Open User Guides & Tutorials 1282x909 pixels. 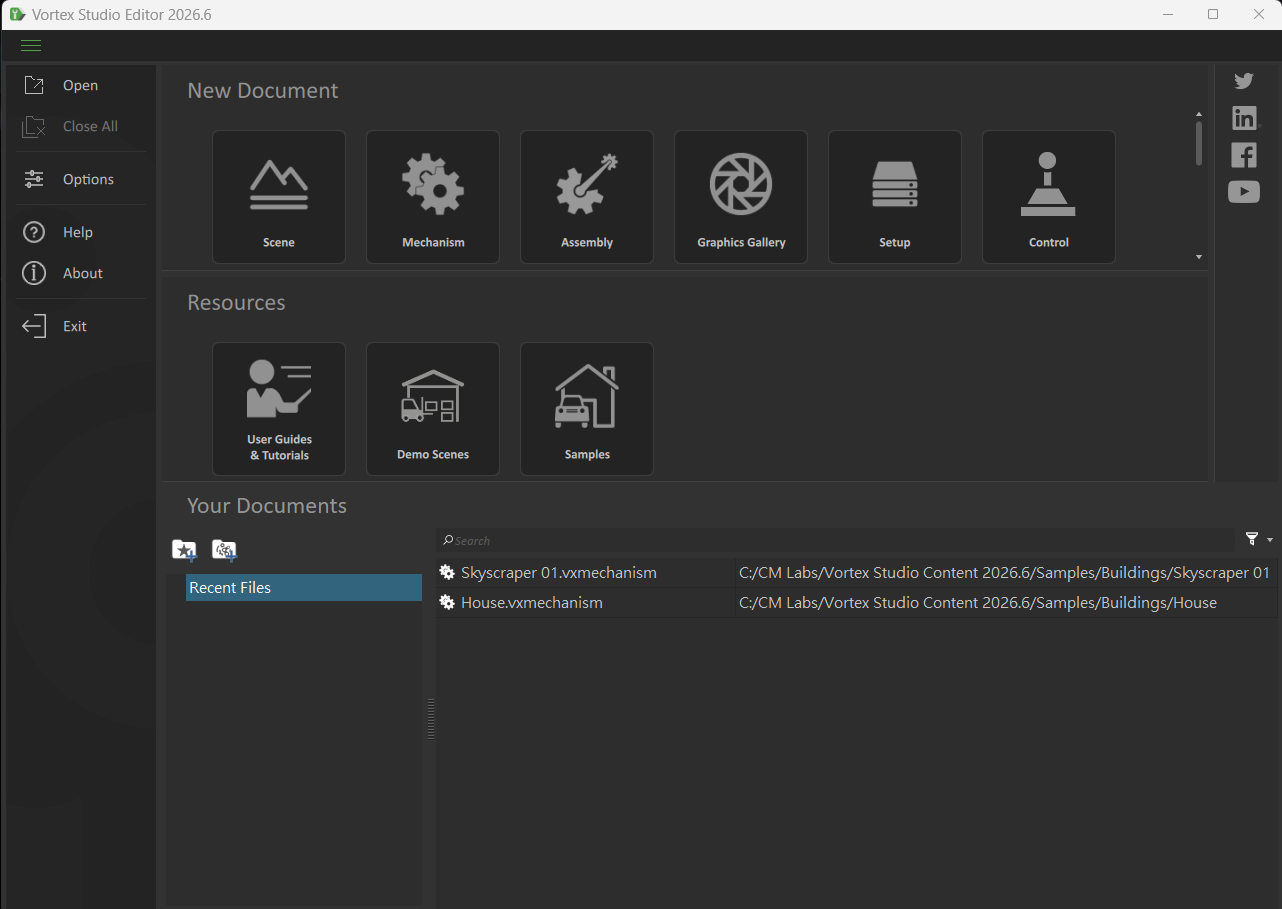tap(279, 409)
